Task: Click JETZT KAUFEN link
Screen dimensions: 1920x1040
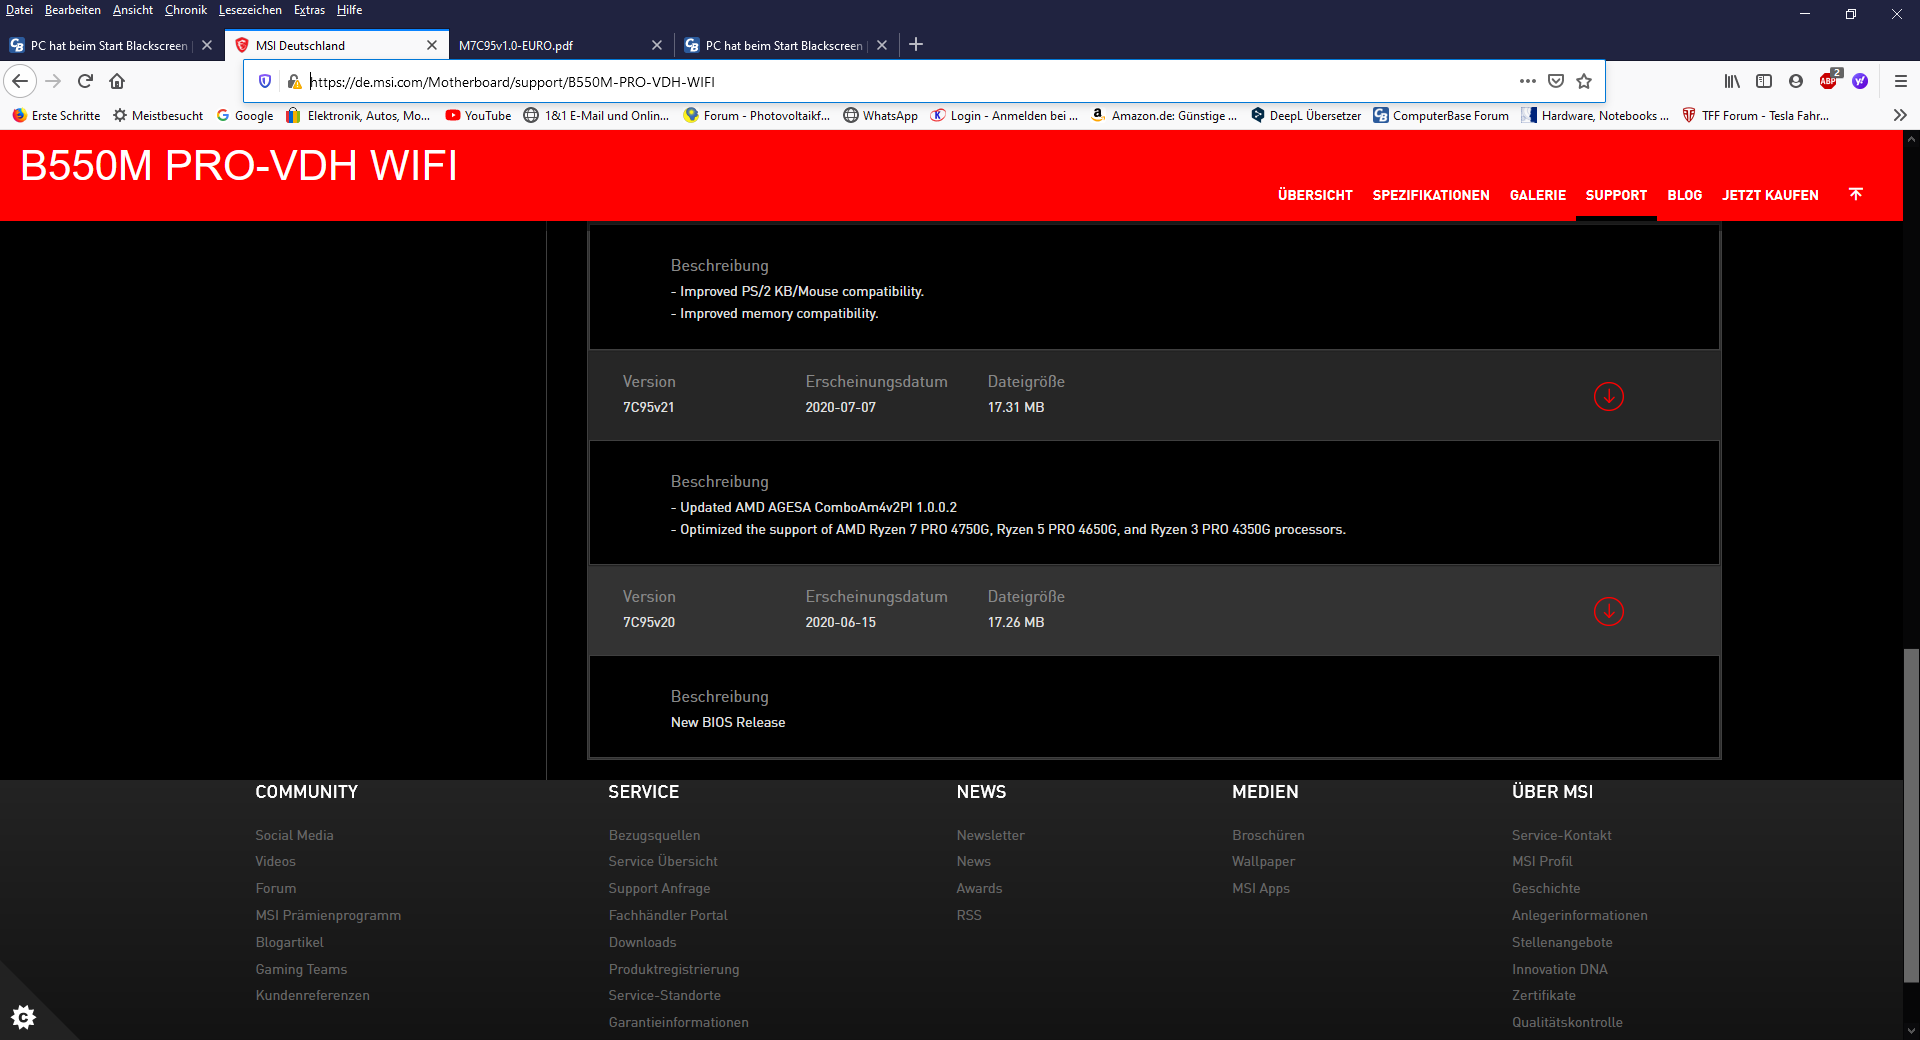Action: pos(1770,195)
